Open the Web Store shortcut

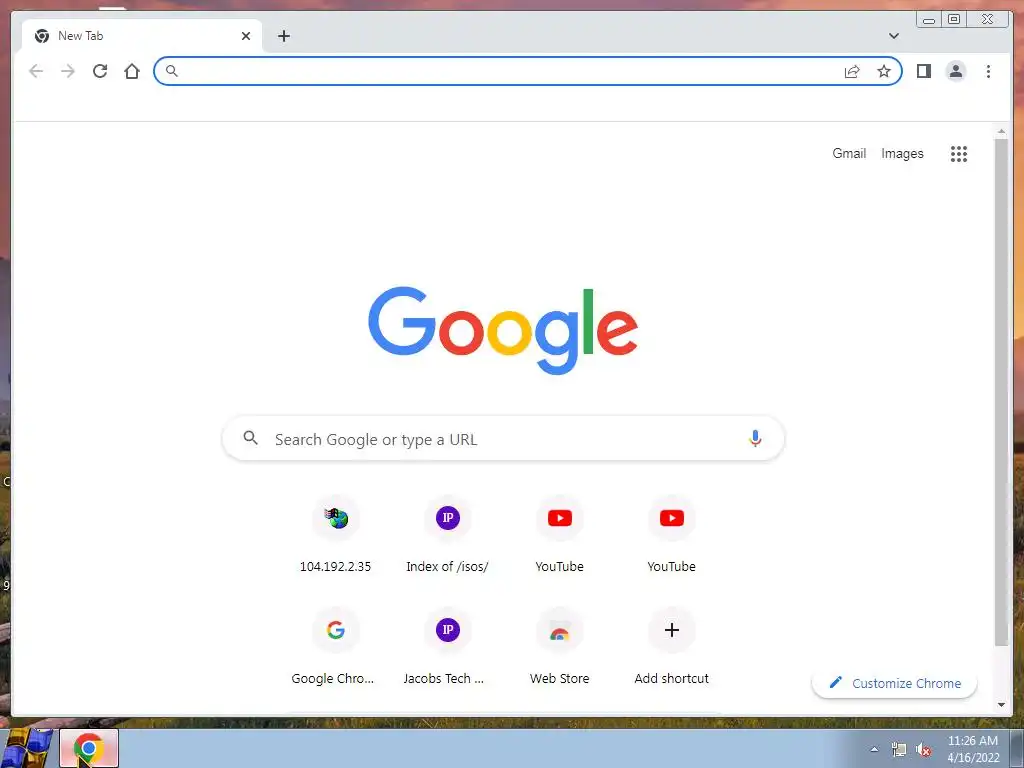(560, 647)
